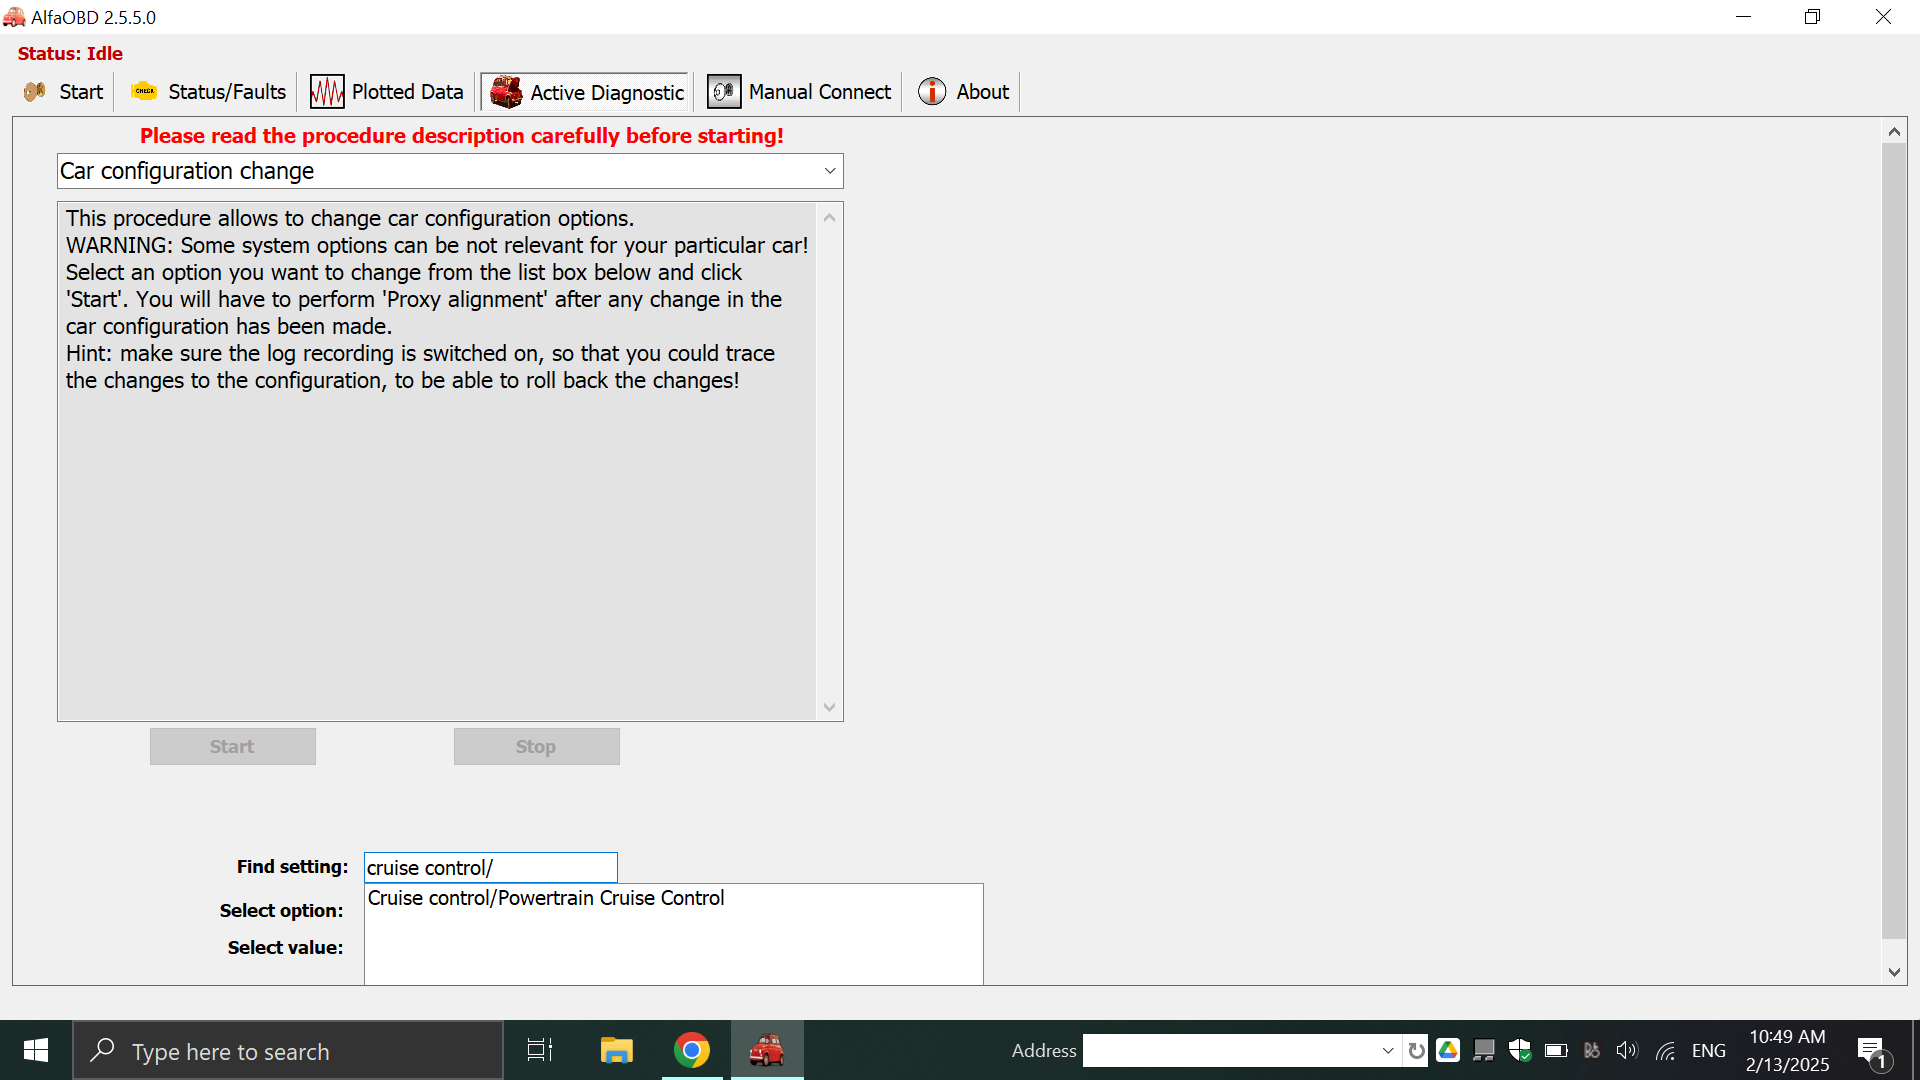Click the description box scroll up arrow
The width and height of the screenshot is (1920, 1080).
click(829, 217)
